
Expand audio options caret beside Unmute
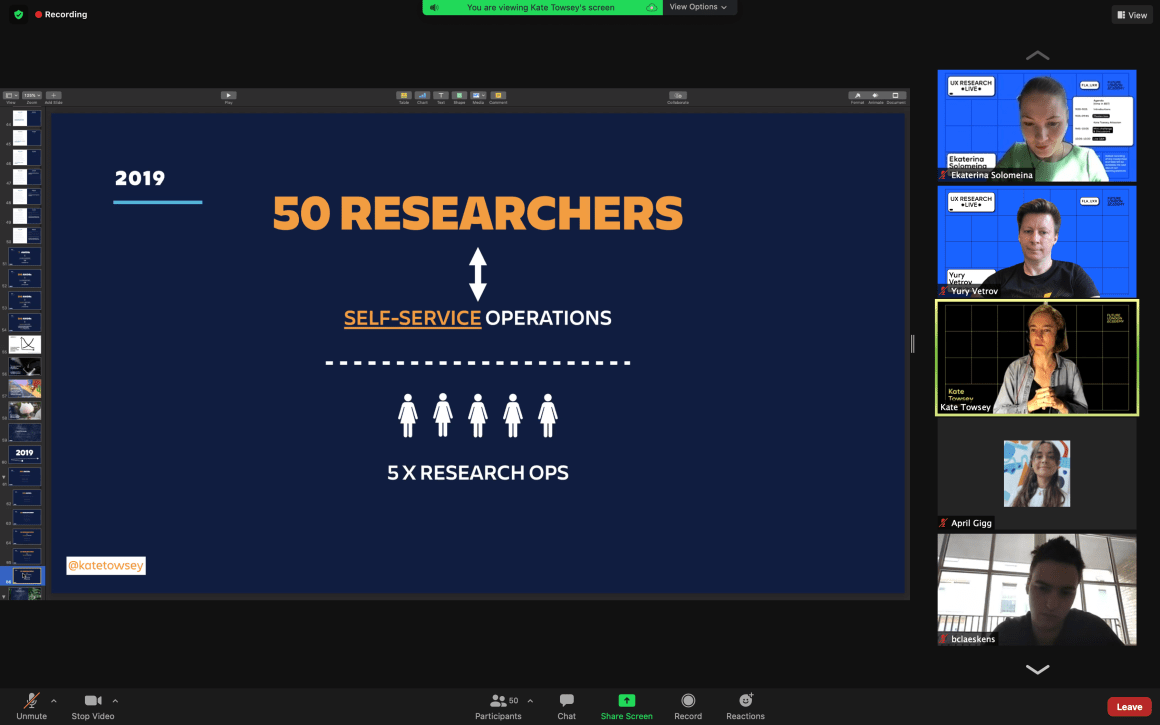coord(53,701)
